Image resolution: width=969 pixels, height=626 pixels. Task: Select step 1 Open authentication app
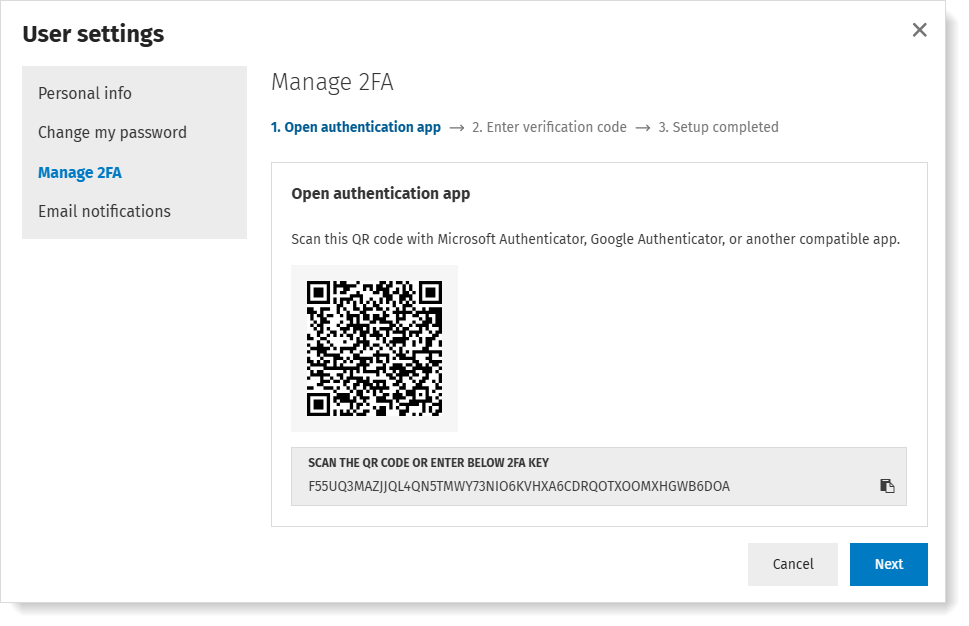tap(355, 127)
